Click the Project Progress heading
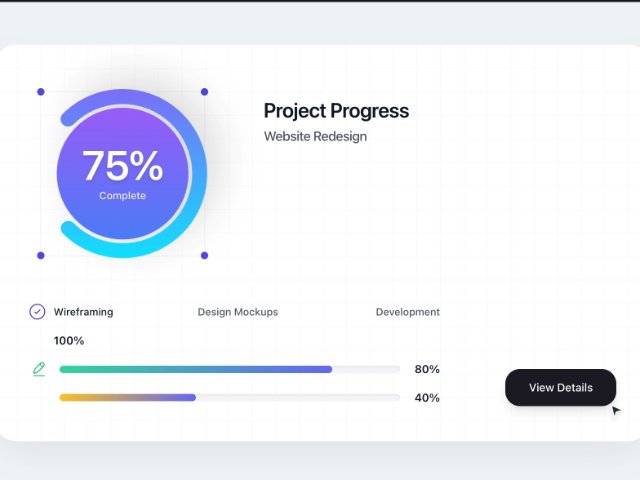 click(336, 111)
